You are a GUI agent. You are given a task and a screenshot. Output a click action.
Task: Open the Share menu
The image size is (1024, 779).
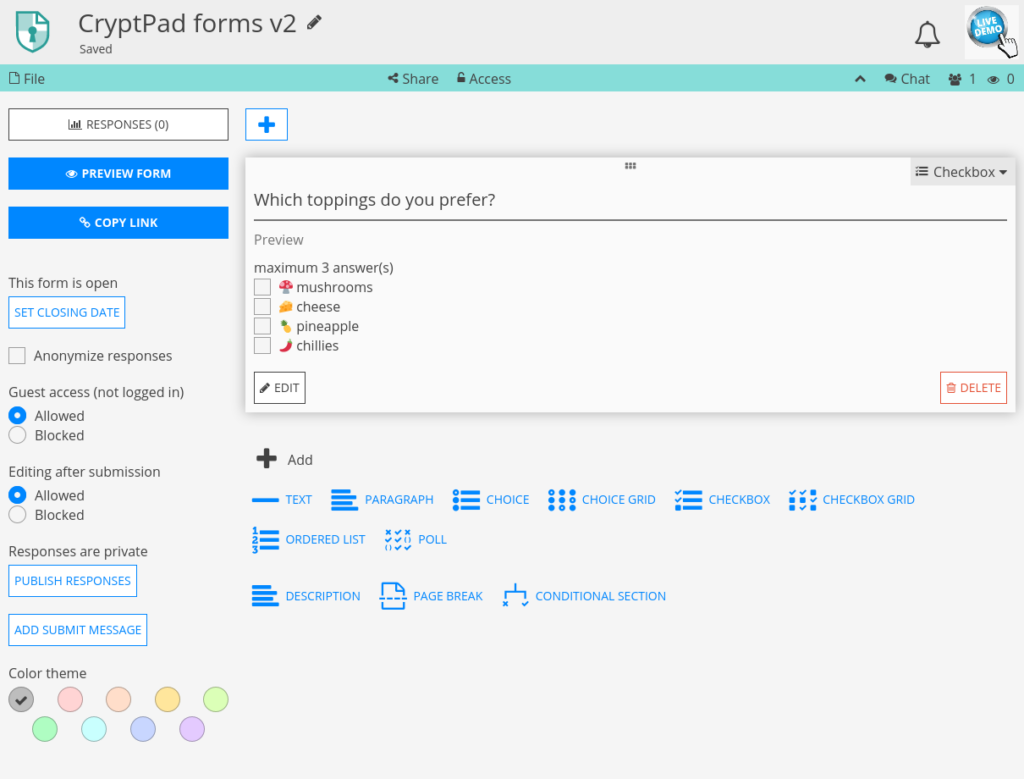(x=413, y=79)
